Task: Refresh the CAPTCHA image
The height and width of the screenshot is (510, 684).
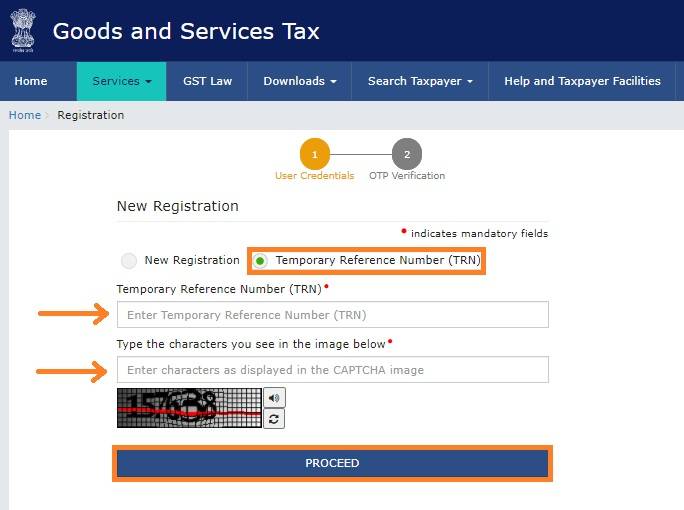Action: tap(274, 419)
